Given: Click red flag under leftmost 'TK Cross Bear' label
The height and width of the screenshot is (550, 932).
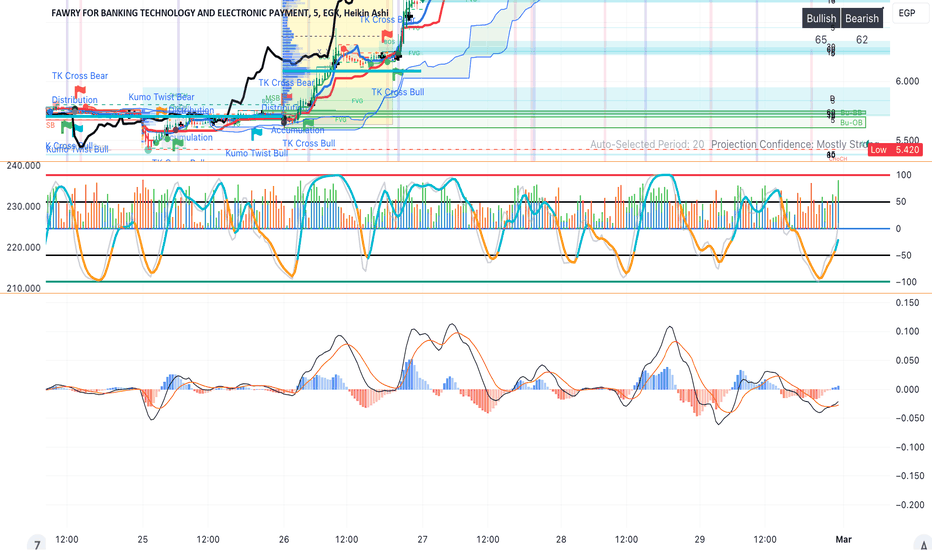Looking at the screenshot, I should tap(80, 91).
